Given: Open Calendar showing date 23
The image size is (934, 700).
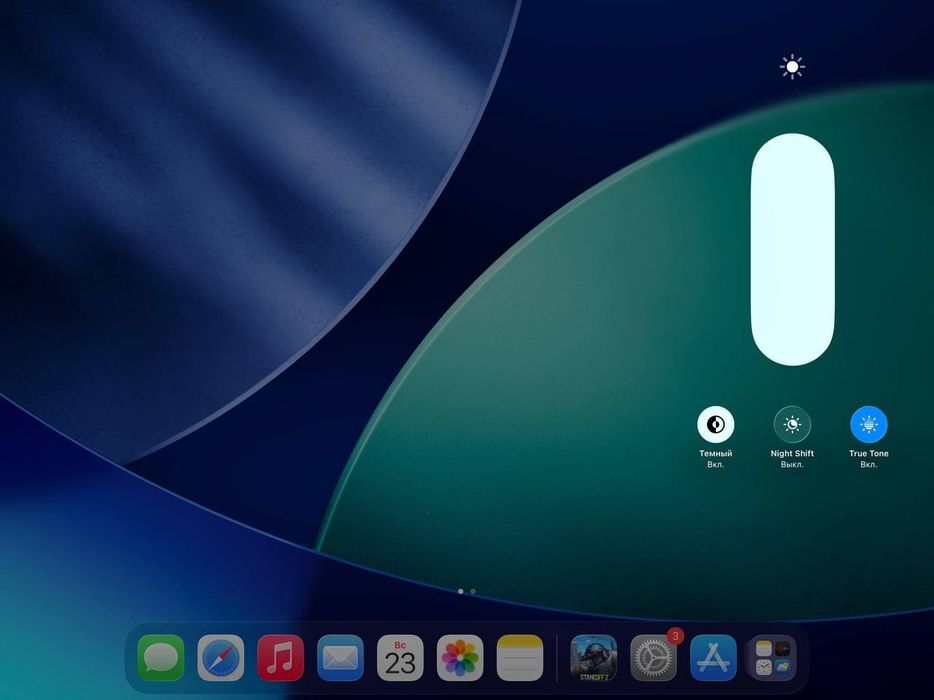Looking at the screenshot, I should tap(400, 658).
